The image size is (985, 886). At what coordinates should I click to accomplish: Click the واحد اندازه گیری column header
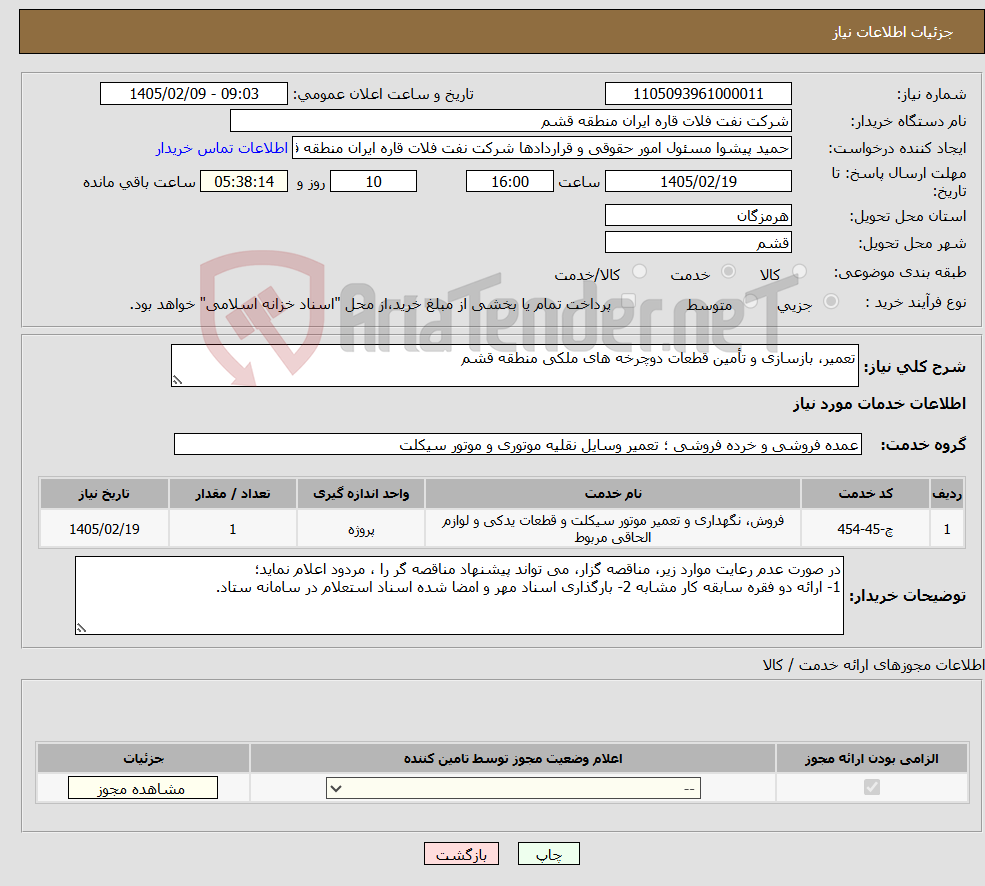[x=361, y=493]
